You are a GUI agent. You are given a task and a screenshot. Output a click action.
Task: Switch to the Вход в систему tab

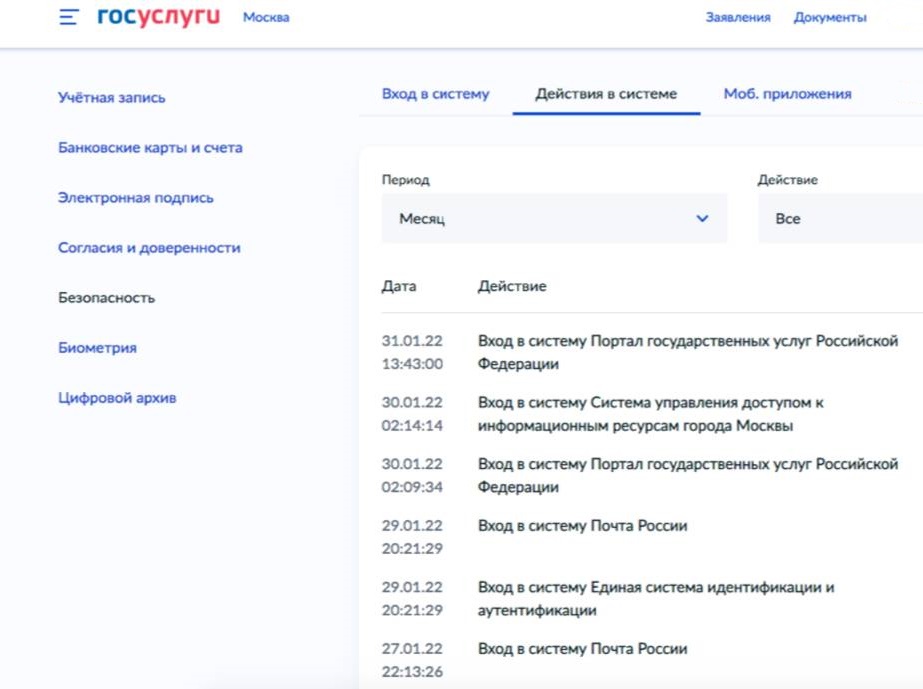tap(436, 94)
